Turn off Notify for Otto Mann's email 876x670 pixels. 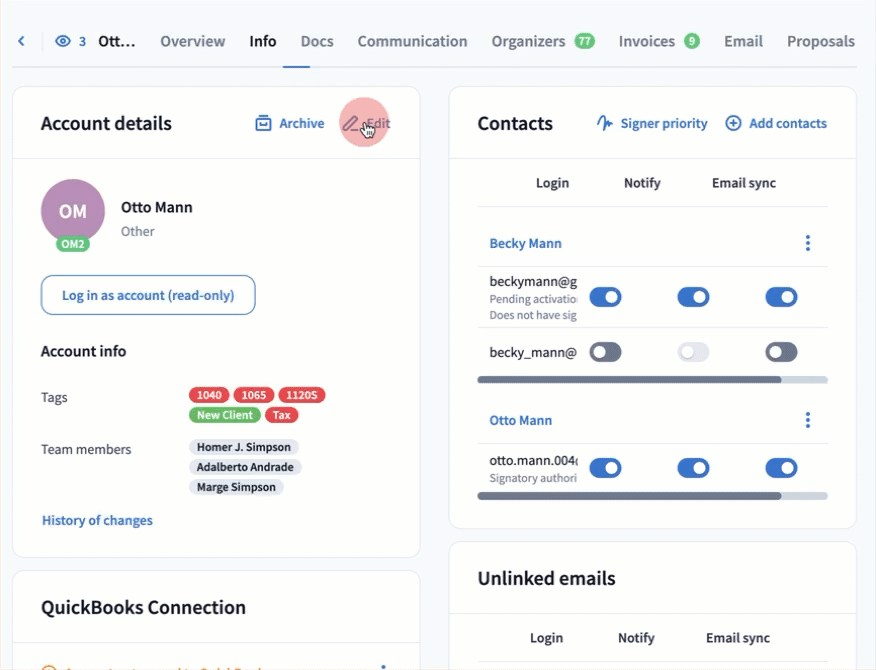693,468
